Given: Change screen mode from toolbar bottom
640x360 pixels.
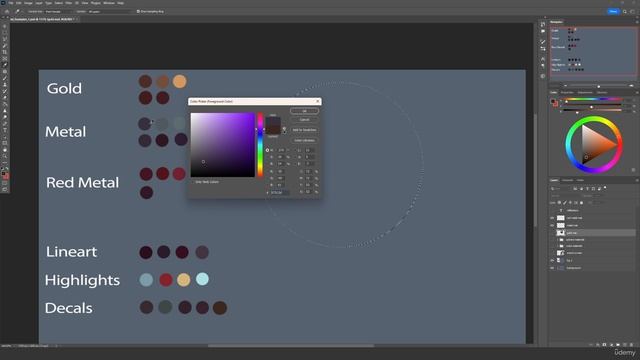Looking at the screenshot, I should coord(5,189).
